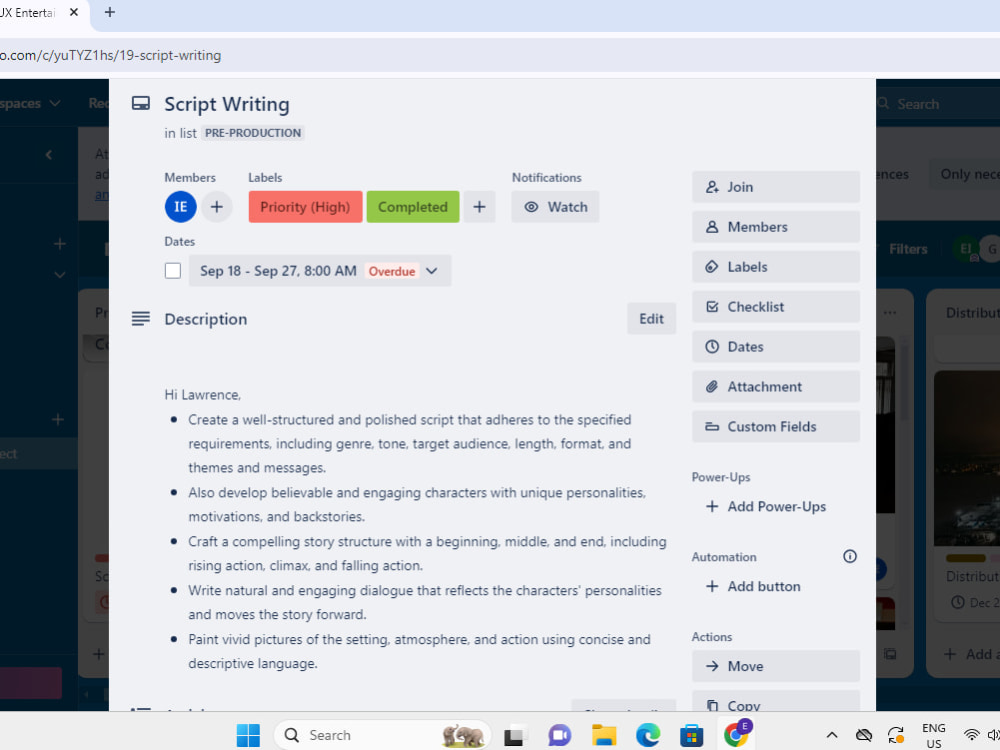The image size is (1000, 750).
Task: Click the PRE-PRODUCTION list link
Action: tap(253, 133)
